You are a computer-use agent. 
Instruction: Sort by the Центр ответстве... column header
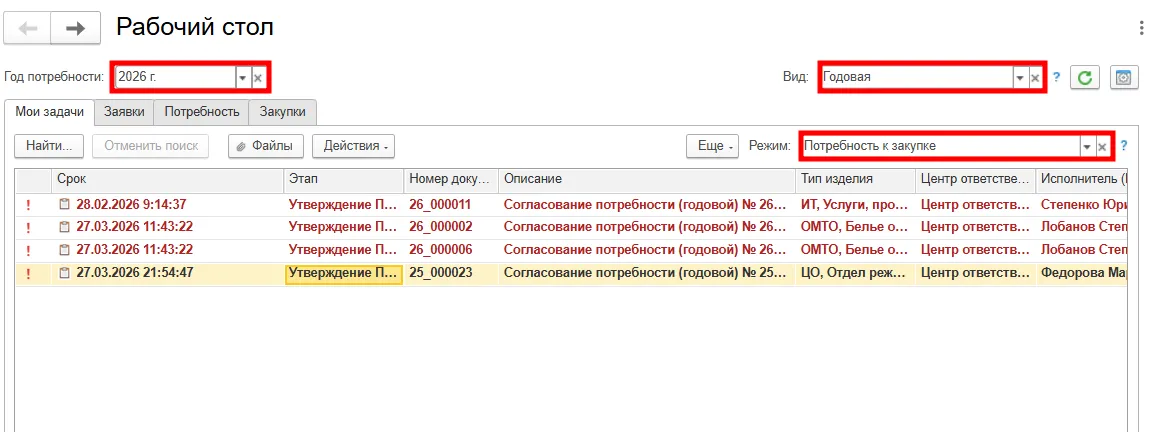click(975, 179)
